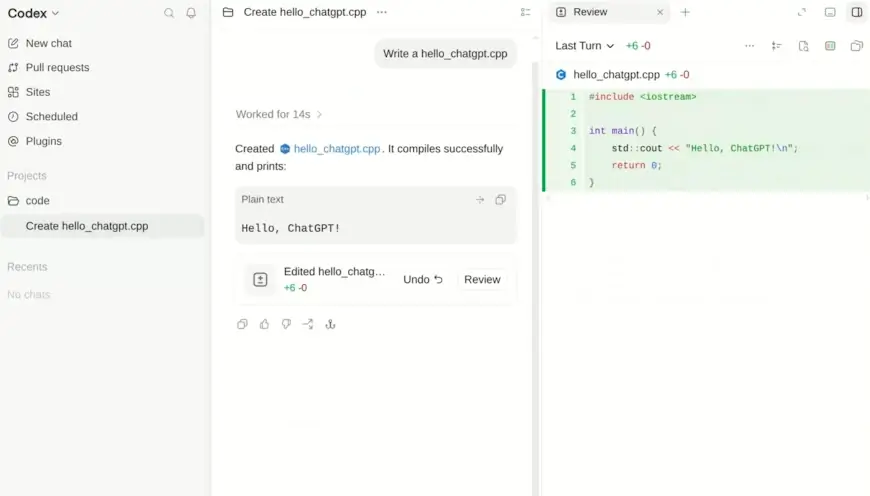Click the diff icon on Edited hello_chatg… card
The image size is (870, 496).
(260, 280)
